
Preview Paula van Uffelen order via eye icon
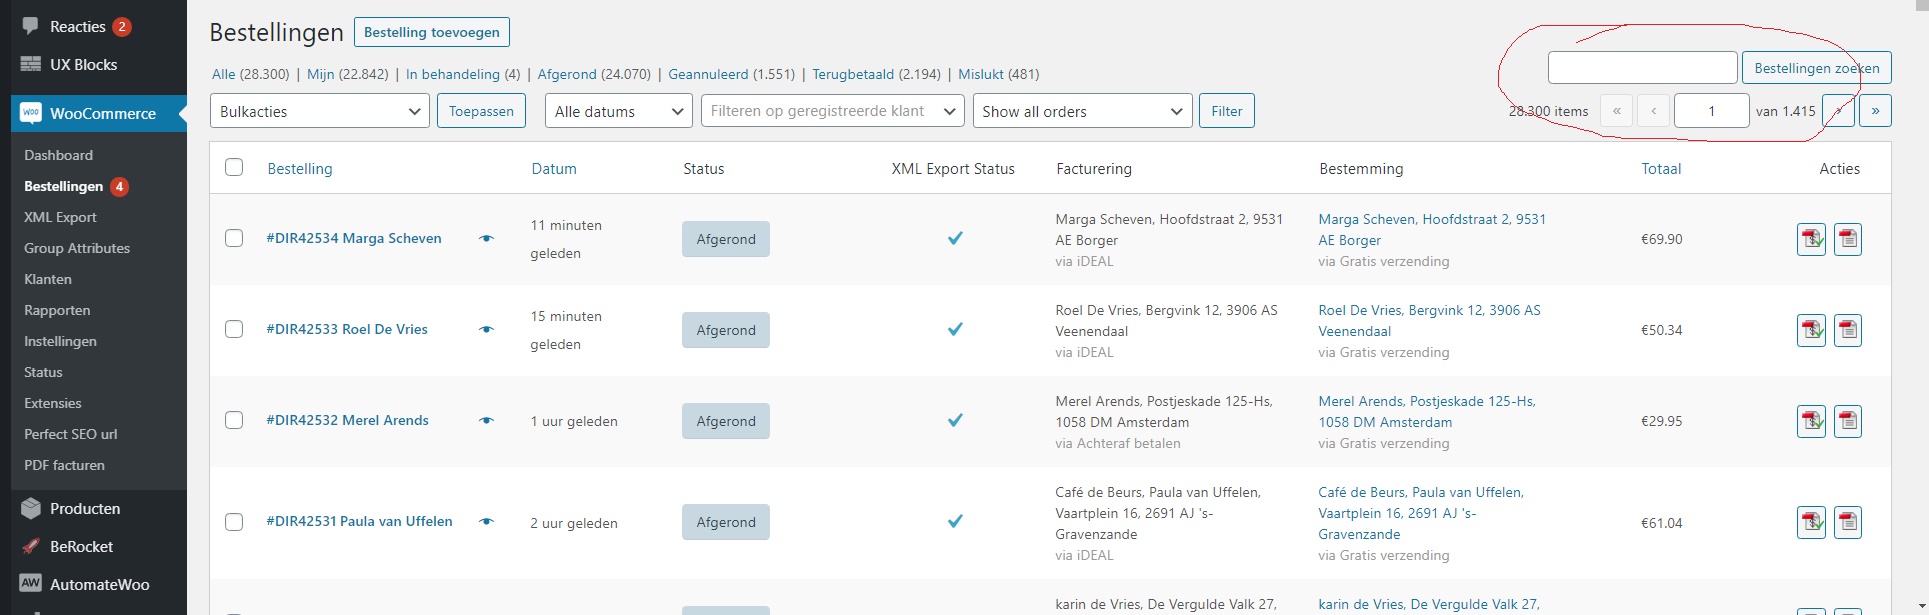(487, 522)
